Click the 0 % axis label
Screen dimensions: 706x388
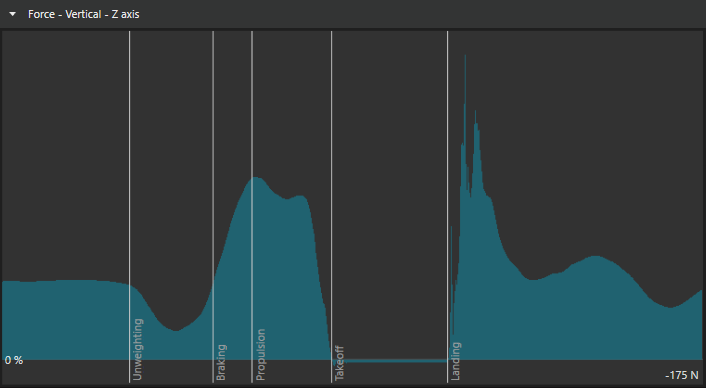point(14,361)
